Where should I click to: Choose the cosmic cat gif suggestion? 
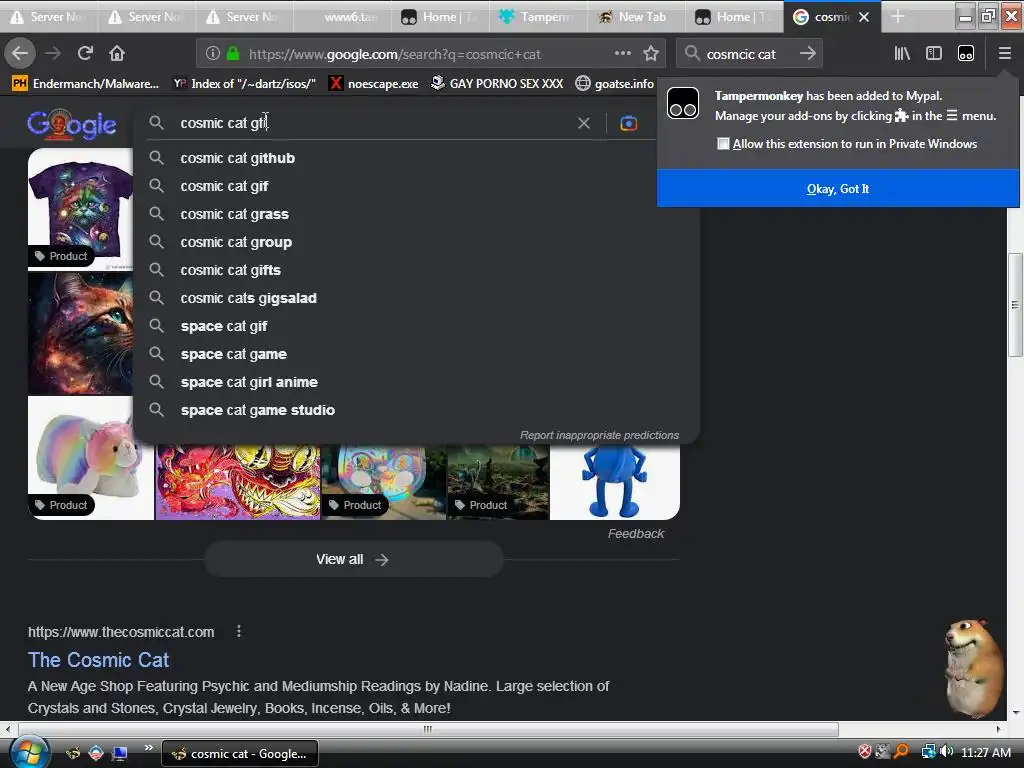[x=416, y=186]
